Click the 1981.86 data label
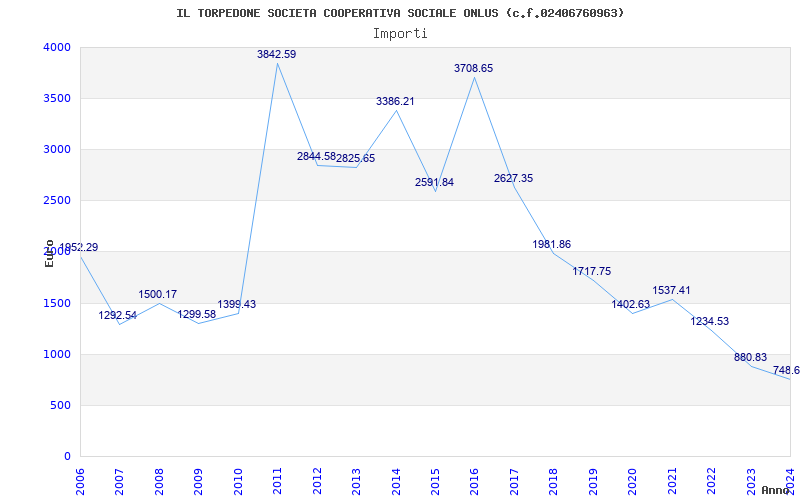The height and width of the screenshot is (500, 800). point(552,244)
